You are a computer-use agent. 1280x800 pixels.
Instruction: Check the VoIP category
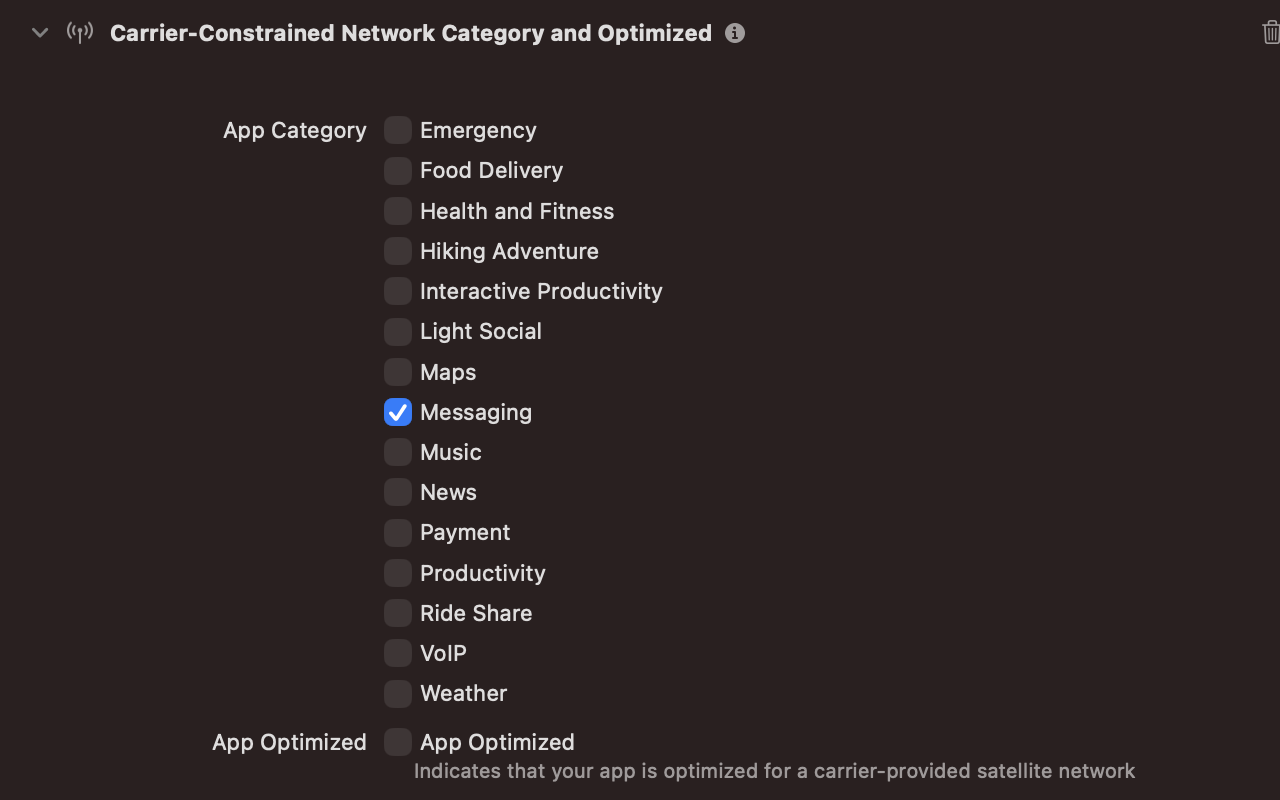397,652
